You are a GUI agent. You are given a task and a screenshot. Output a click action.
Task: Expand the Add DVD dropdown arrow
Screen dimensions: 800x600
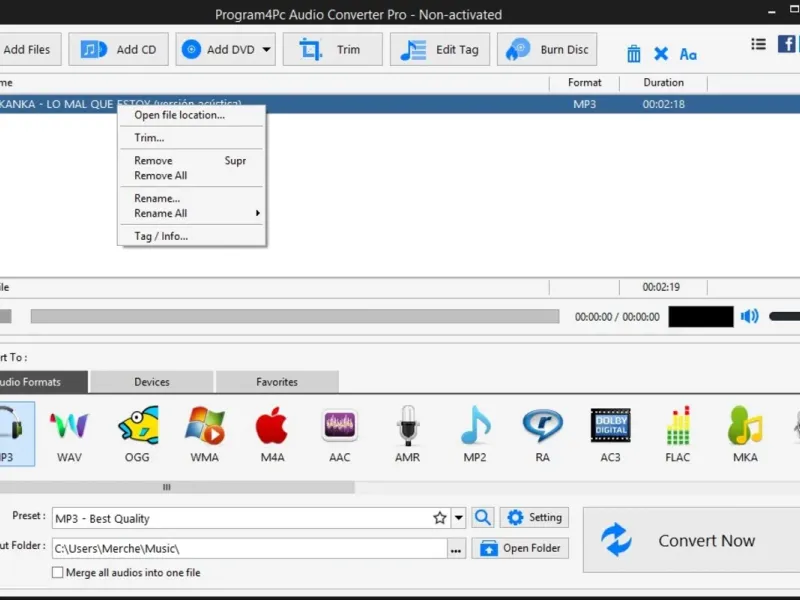point(267,49)
